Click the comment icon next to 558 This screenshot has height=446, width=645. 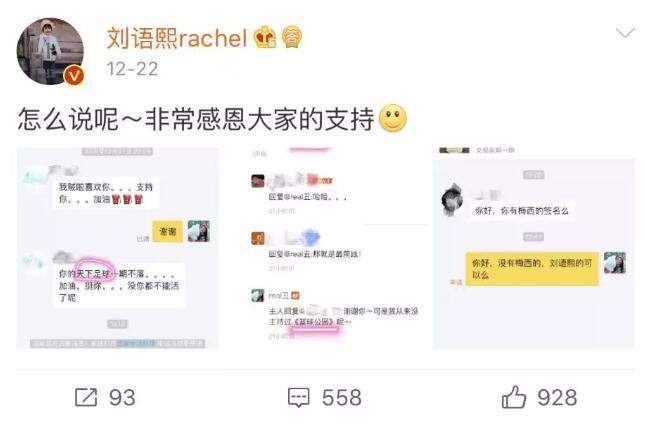[x=299, y=397]
